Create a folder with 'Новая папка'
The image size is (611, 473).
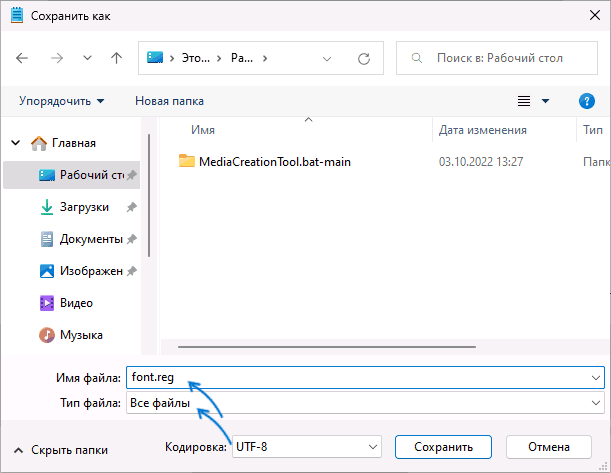coord(169,101)
